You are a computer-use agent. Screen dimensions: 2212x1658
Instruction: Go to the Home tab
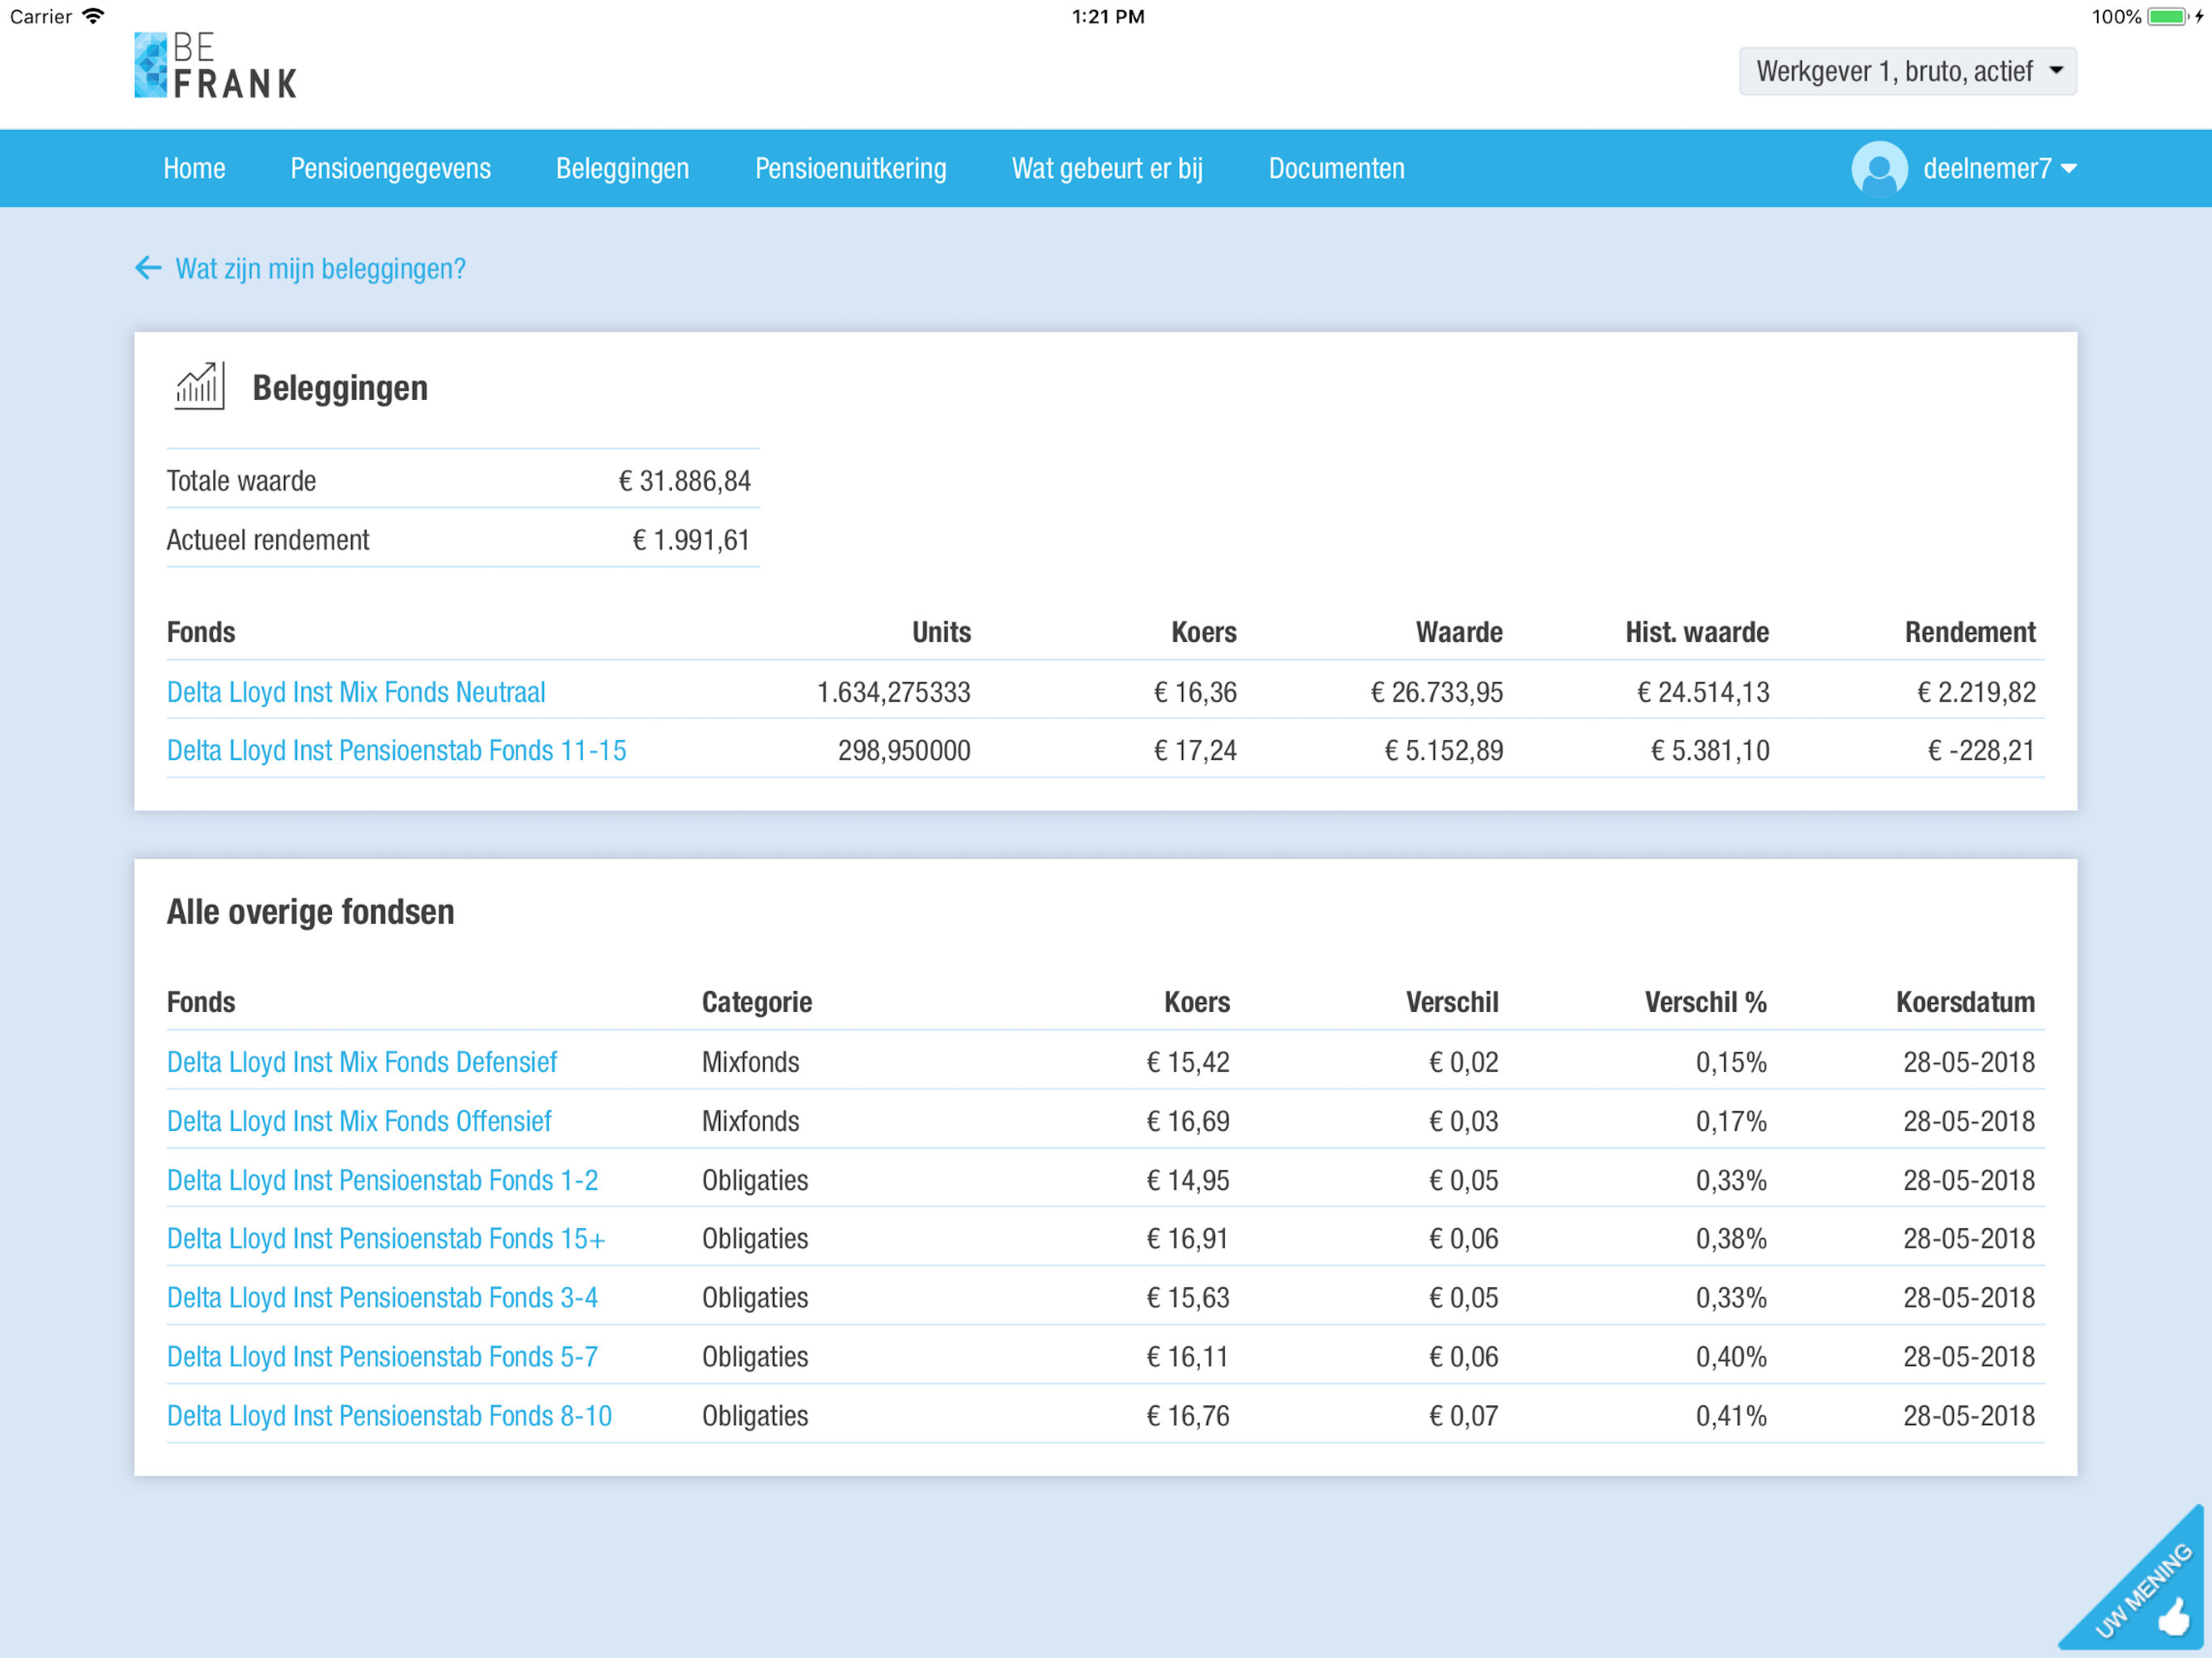click(x=194, y=169)
